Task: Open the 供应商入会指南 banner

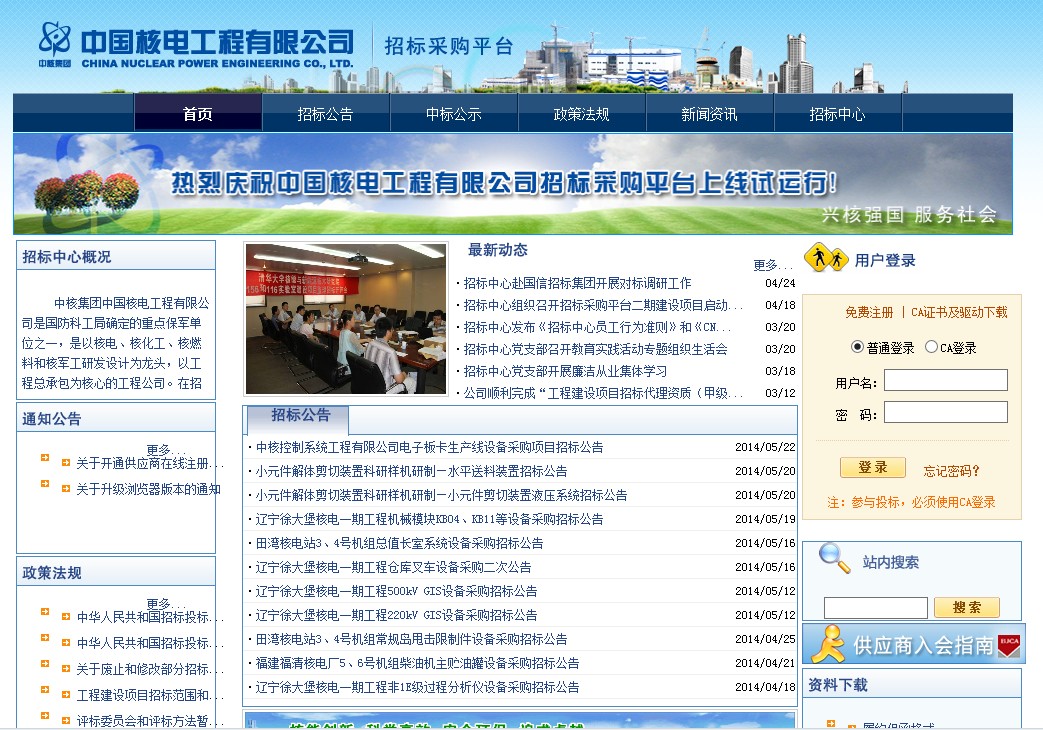Action: (x=914, y=644)
